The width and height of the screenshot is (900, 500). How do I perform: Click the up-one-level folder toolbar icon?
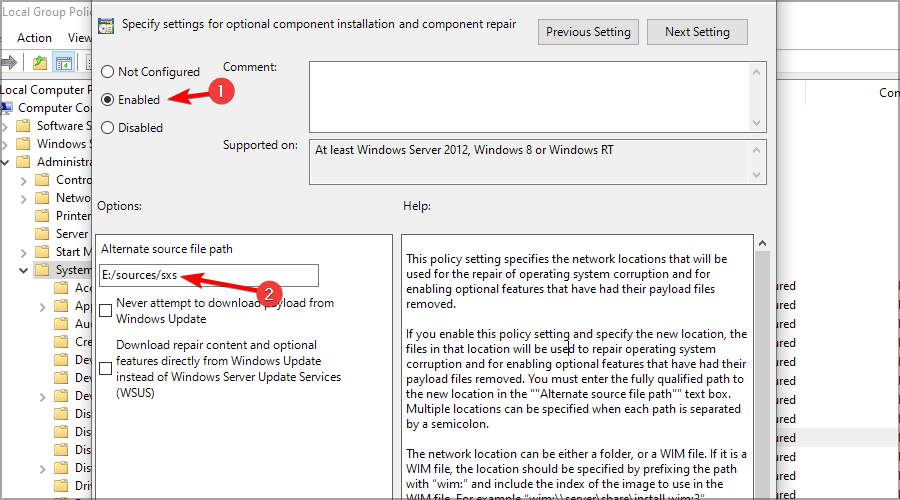point(40,62)
